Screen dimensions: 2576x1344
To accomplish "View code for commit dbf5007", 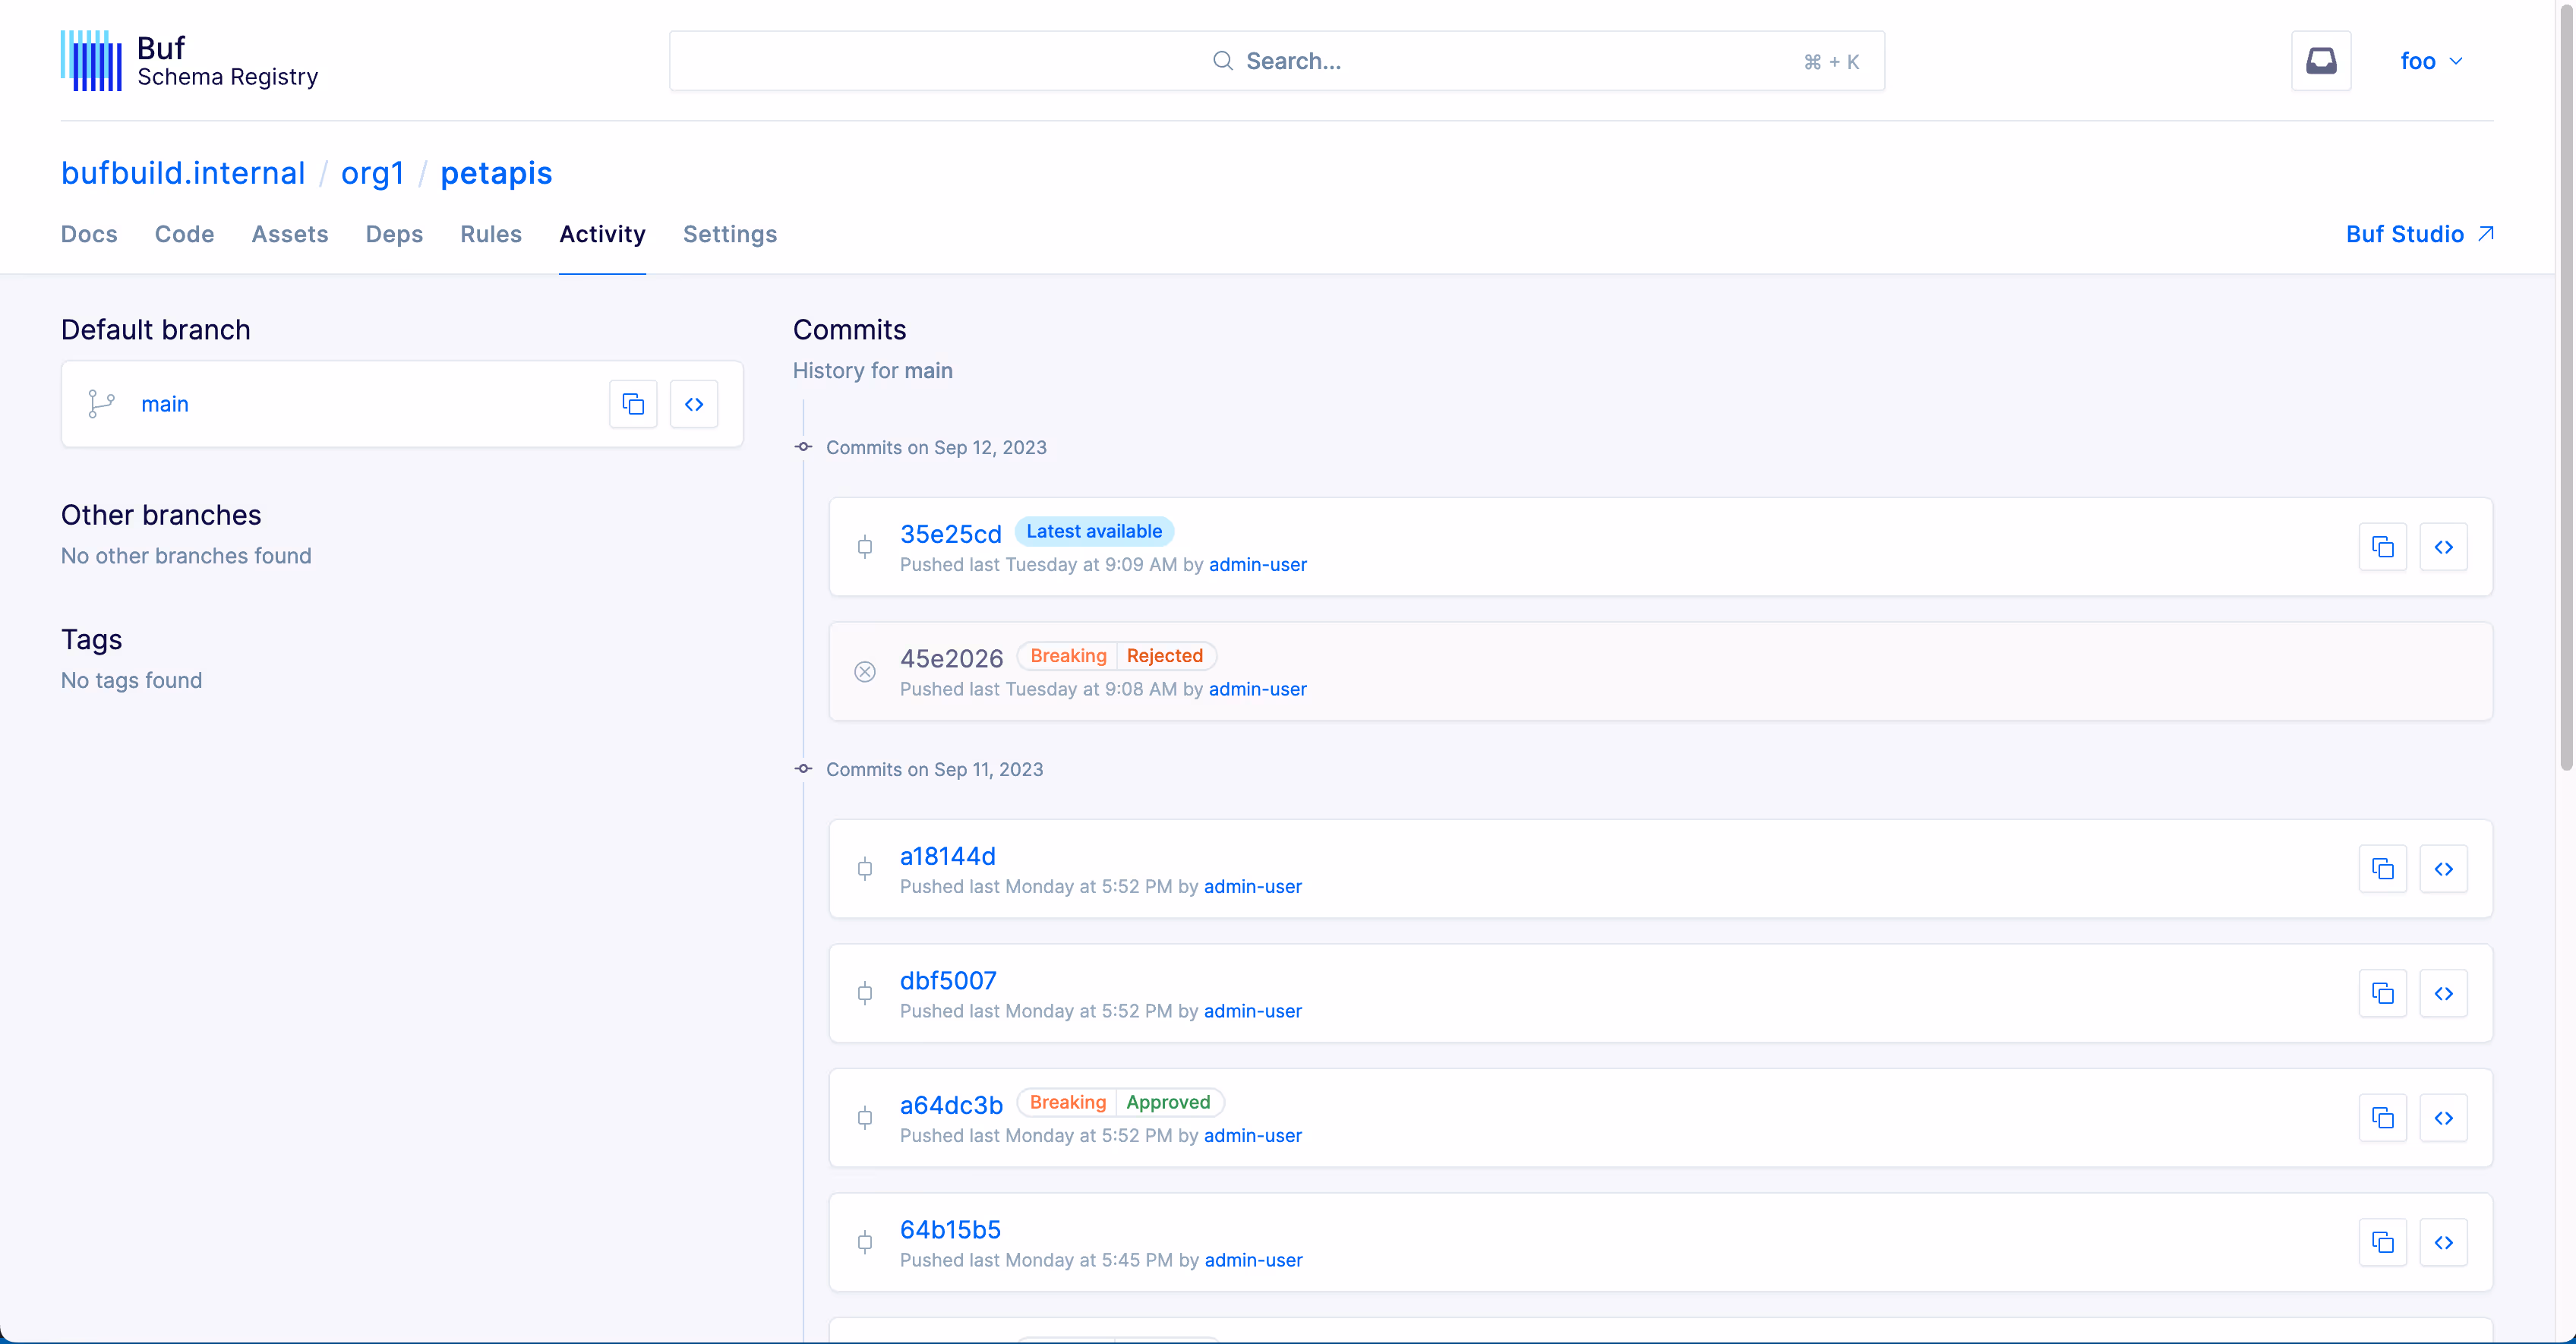I will click(2444, 993).
